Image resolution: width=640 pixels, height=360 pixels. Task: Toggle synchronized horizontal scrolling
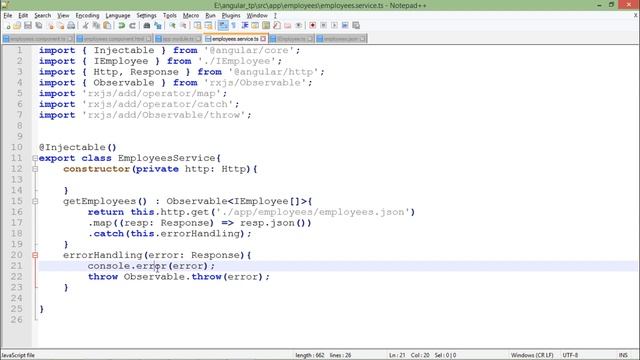coord(208,25)
